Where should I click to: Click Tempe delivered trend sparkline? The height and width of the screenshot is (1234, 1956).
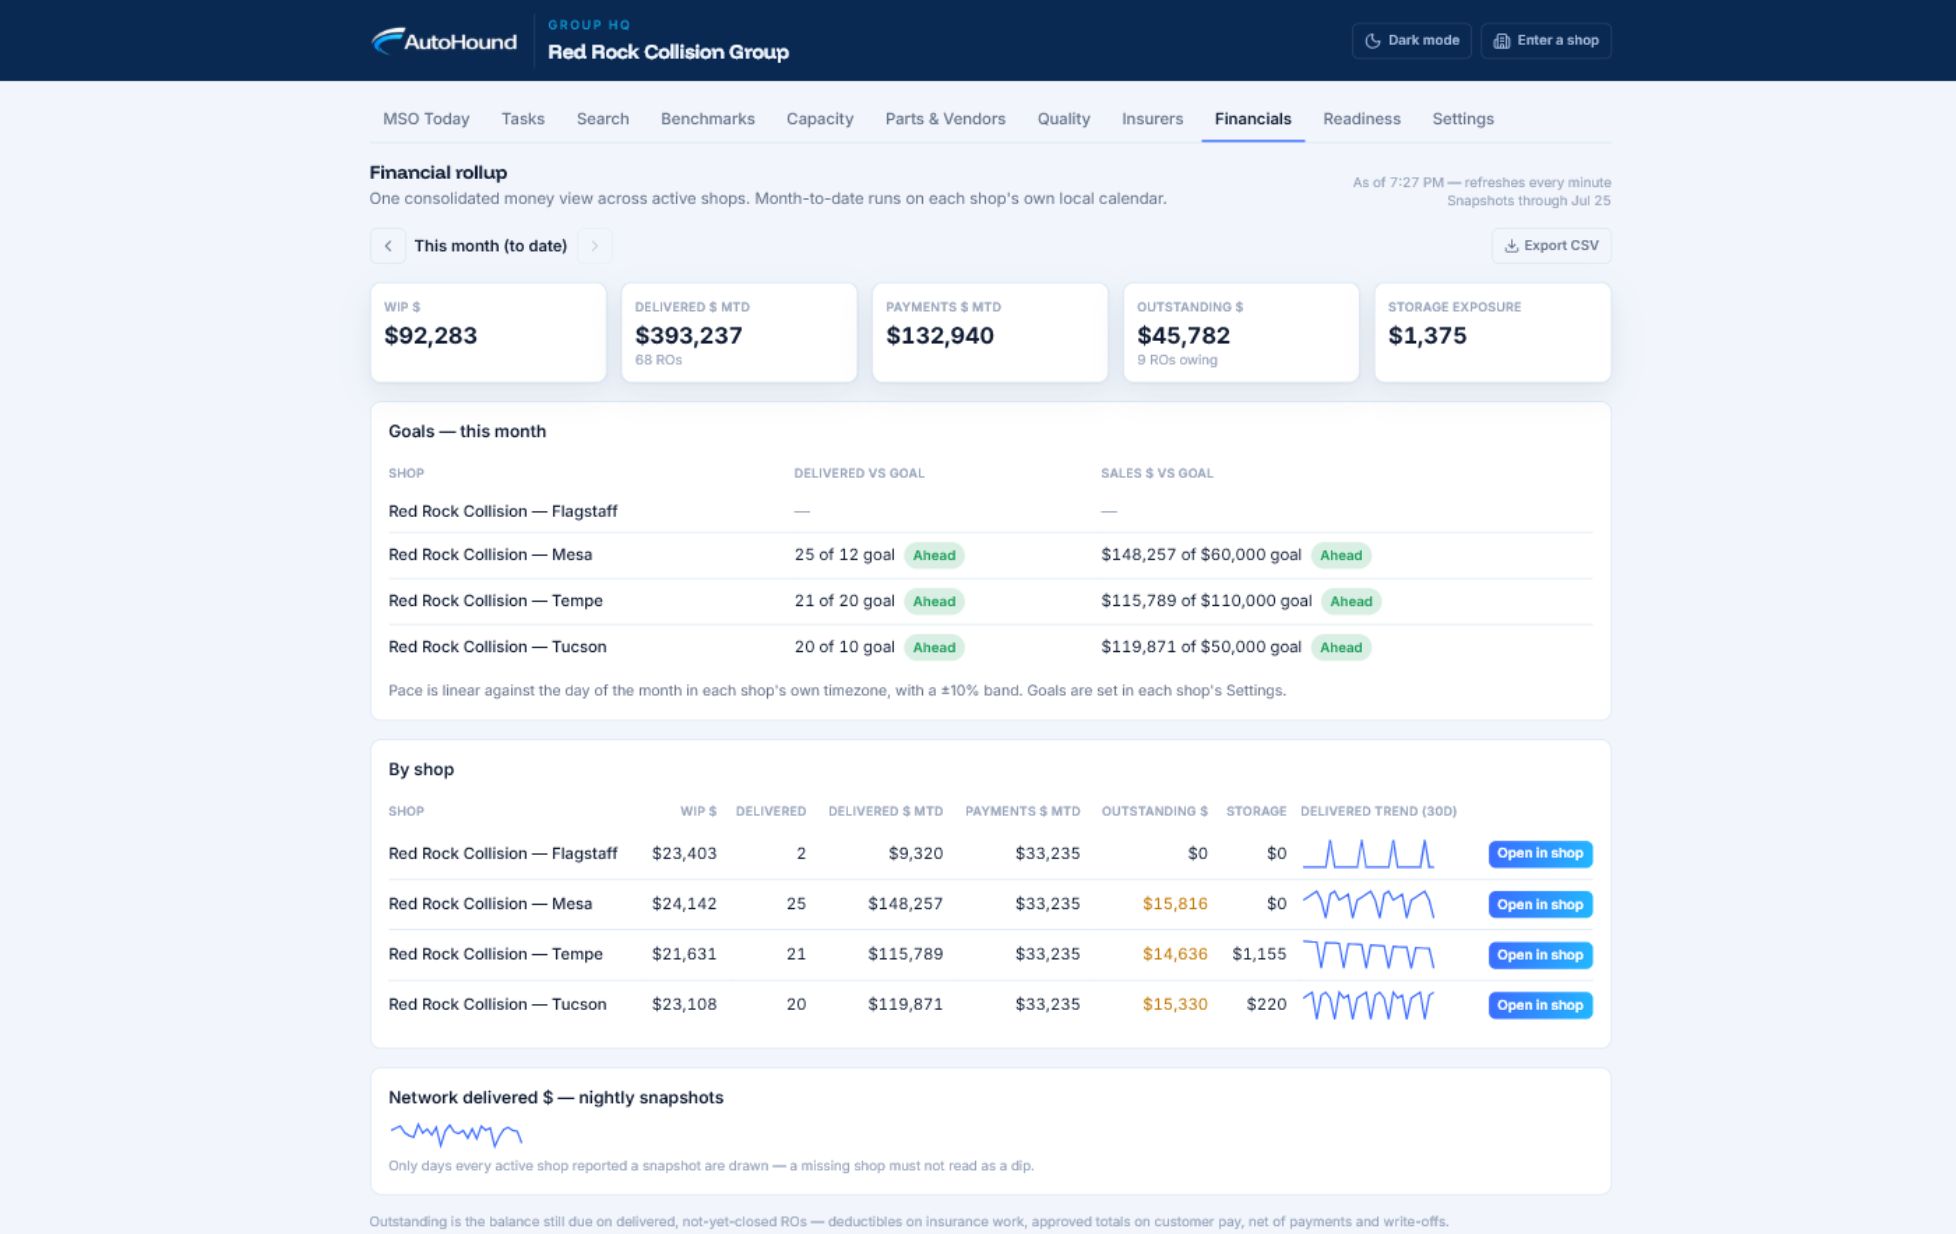click(x=1368, y=955)
